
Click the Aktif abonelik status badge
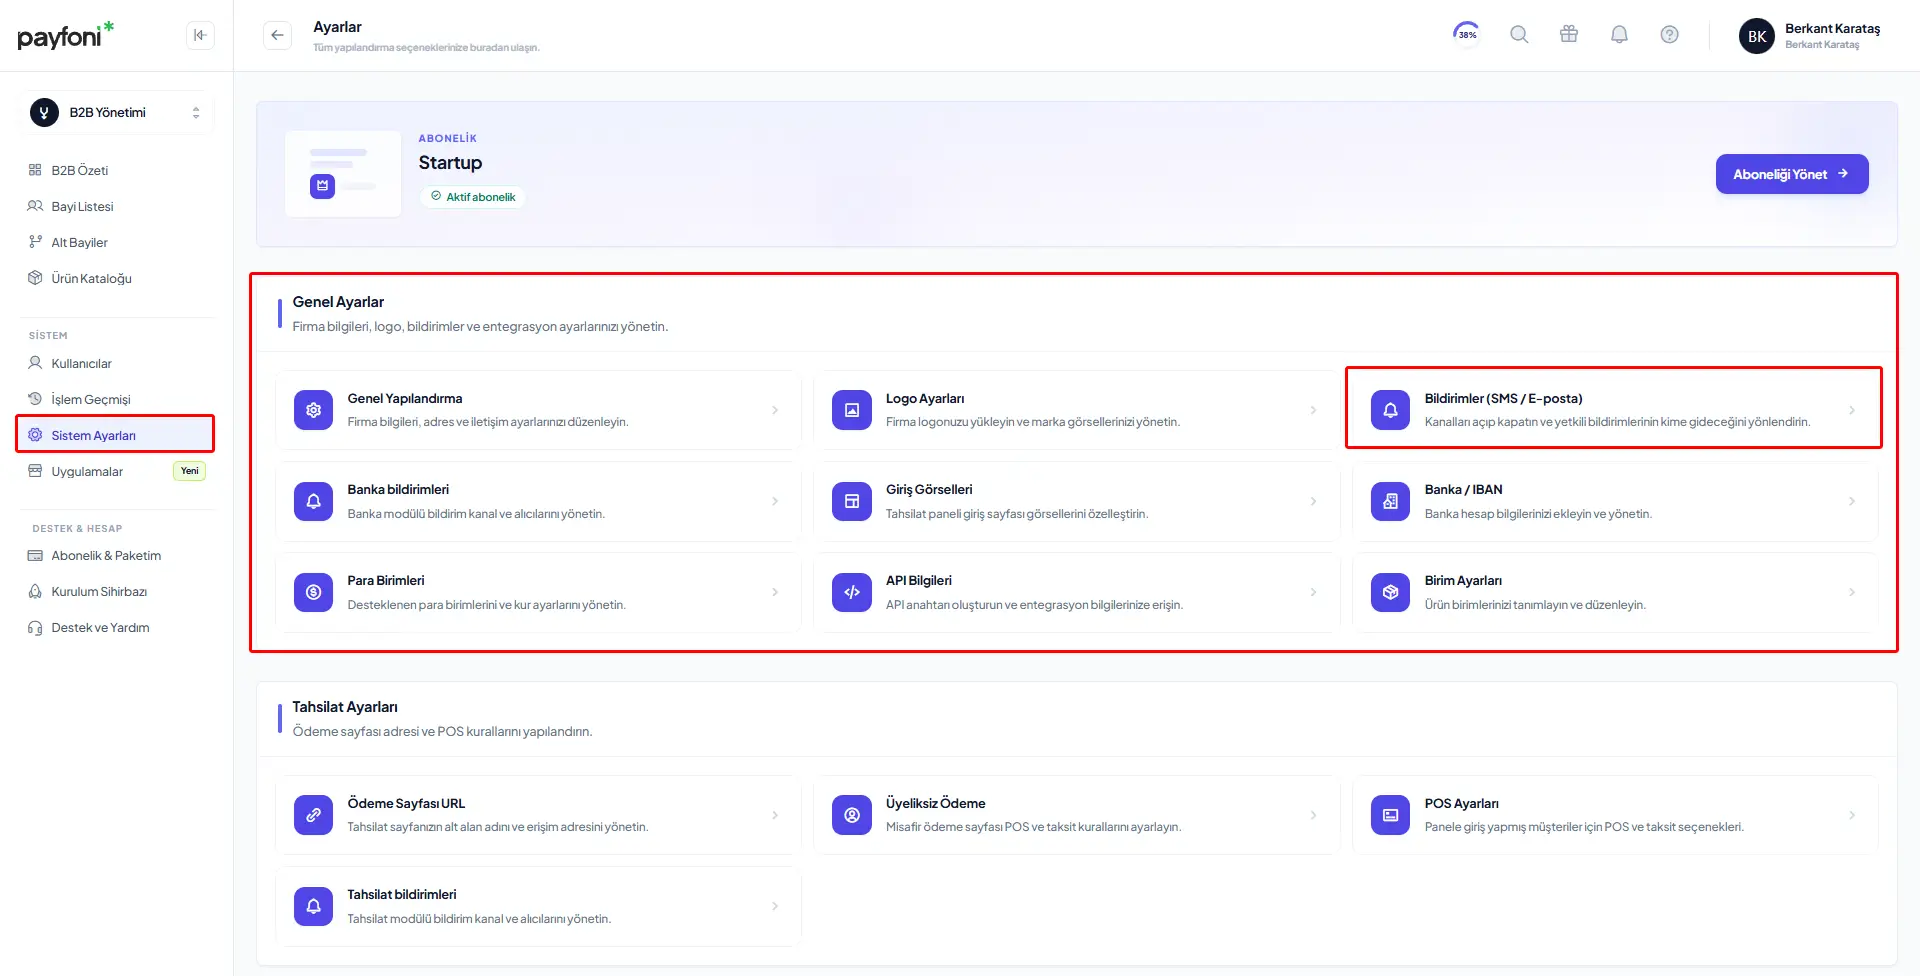point(473,197)
